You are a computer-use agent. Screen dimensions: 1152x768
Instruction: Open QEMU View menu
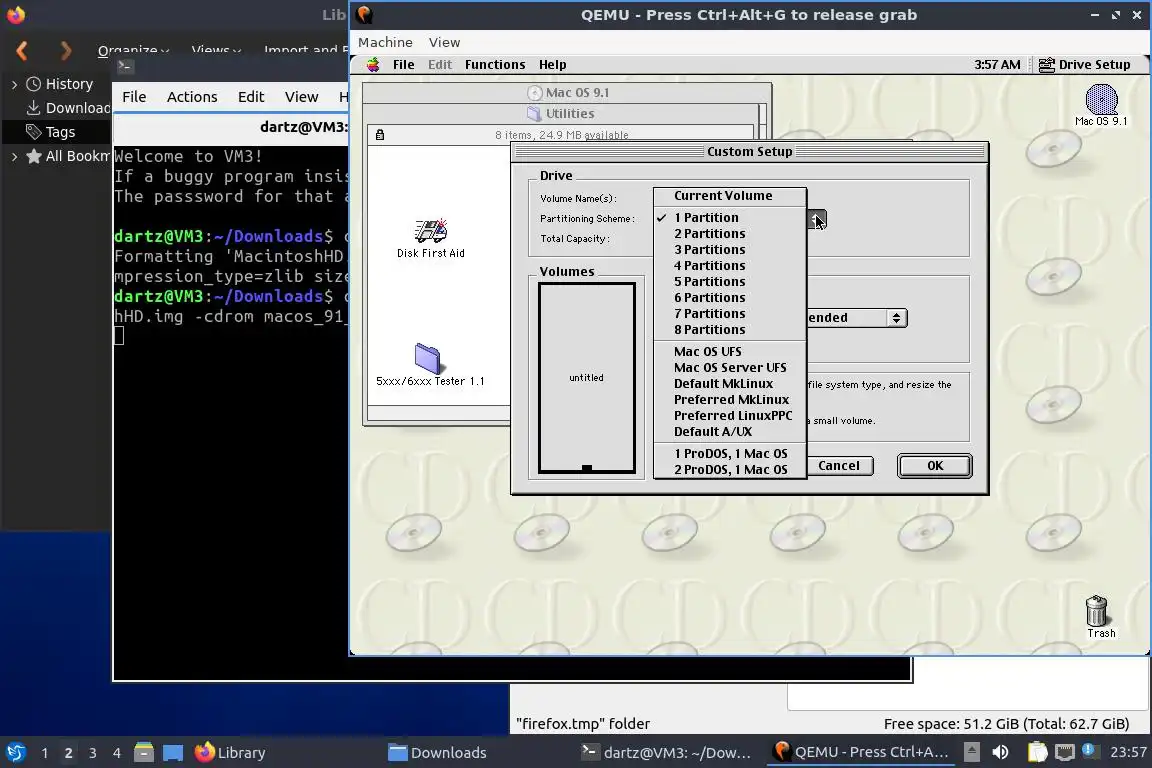click(444, 43)
